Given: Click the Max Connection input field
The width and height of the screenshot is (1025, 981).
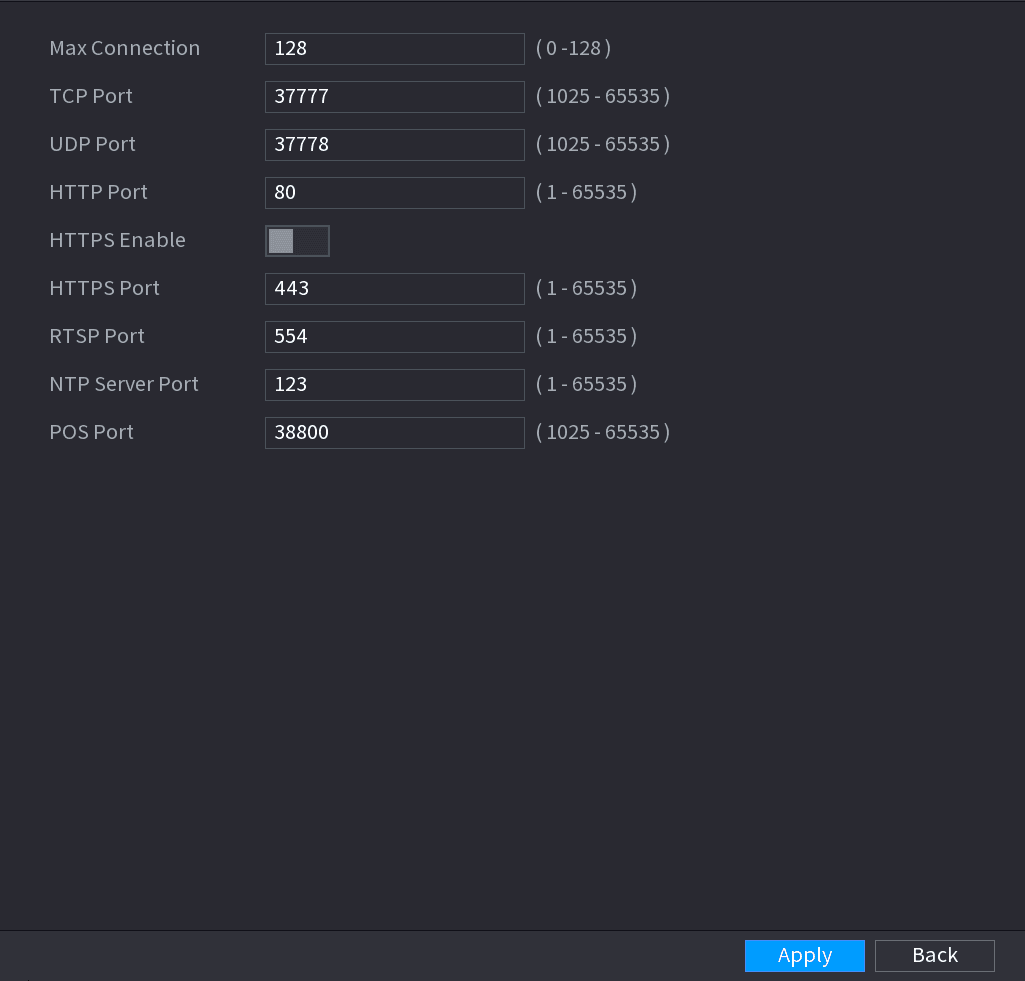Looking at the screenshot, I should (394, 49).
